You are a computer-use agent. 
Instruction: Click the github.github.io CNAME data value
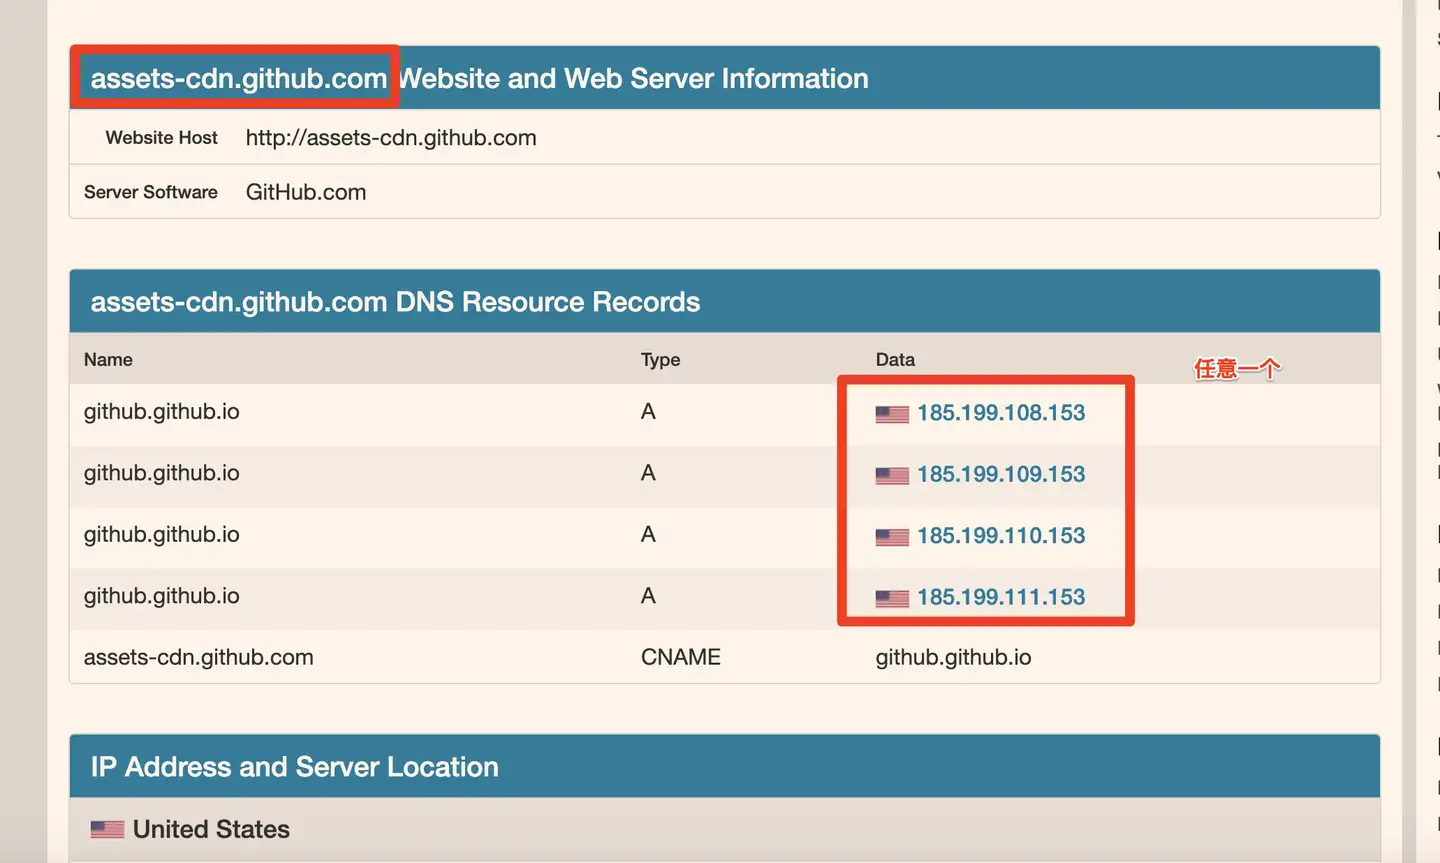point(953,657)
